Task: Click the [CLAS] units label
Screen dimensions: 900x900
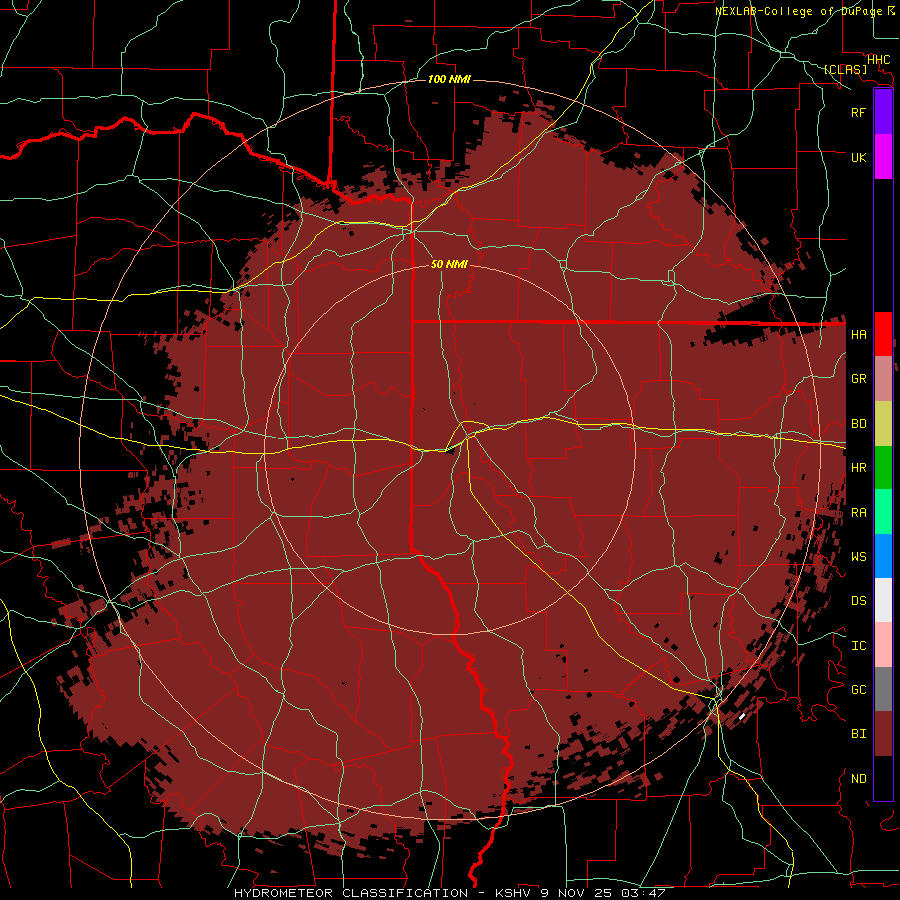Action: coord(845,69)
